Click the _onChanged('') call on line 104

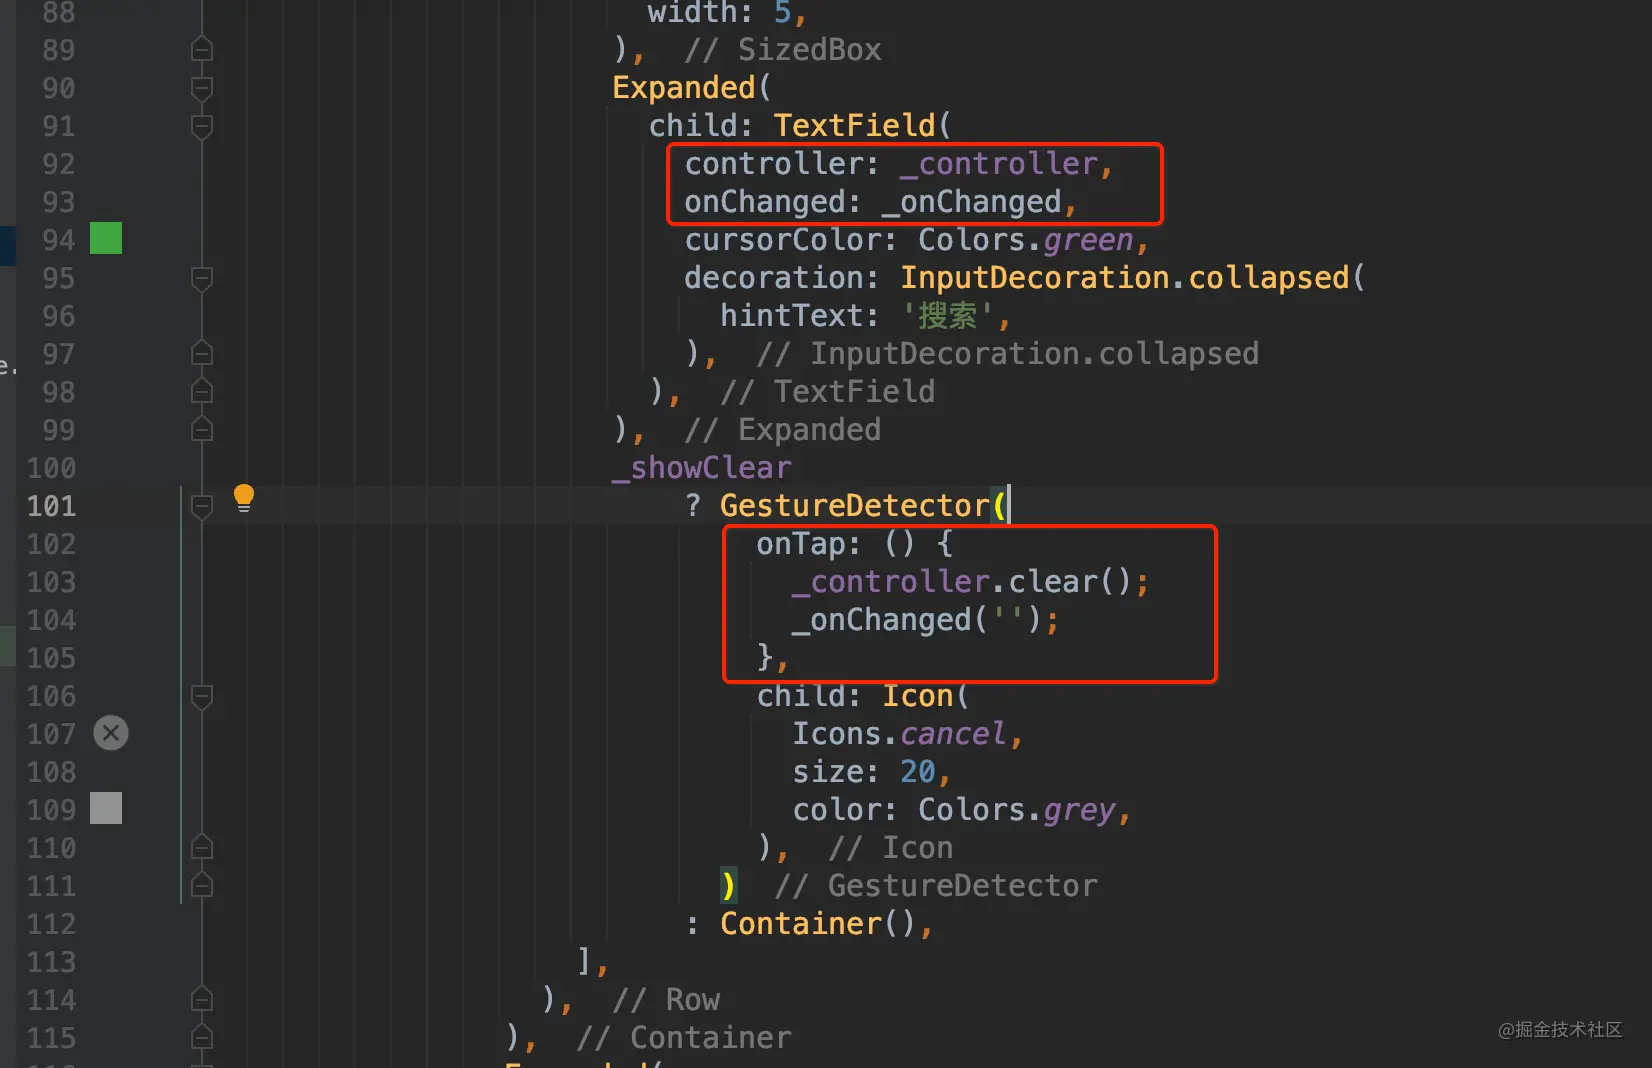918,620
